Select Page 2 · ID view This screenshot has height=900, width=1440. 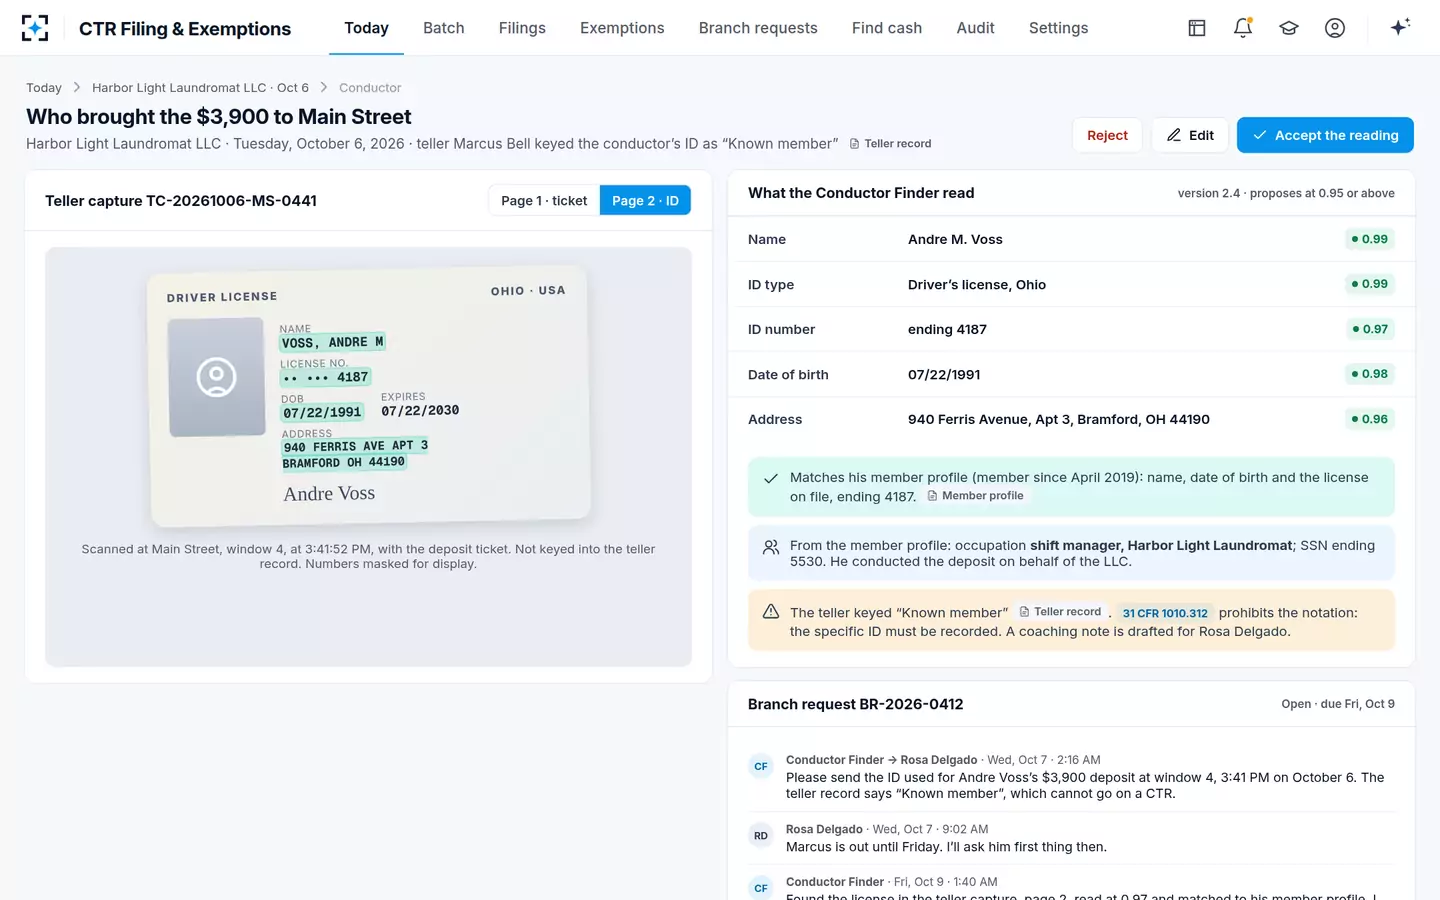(645, 201)
